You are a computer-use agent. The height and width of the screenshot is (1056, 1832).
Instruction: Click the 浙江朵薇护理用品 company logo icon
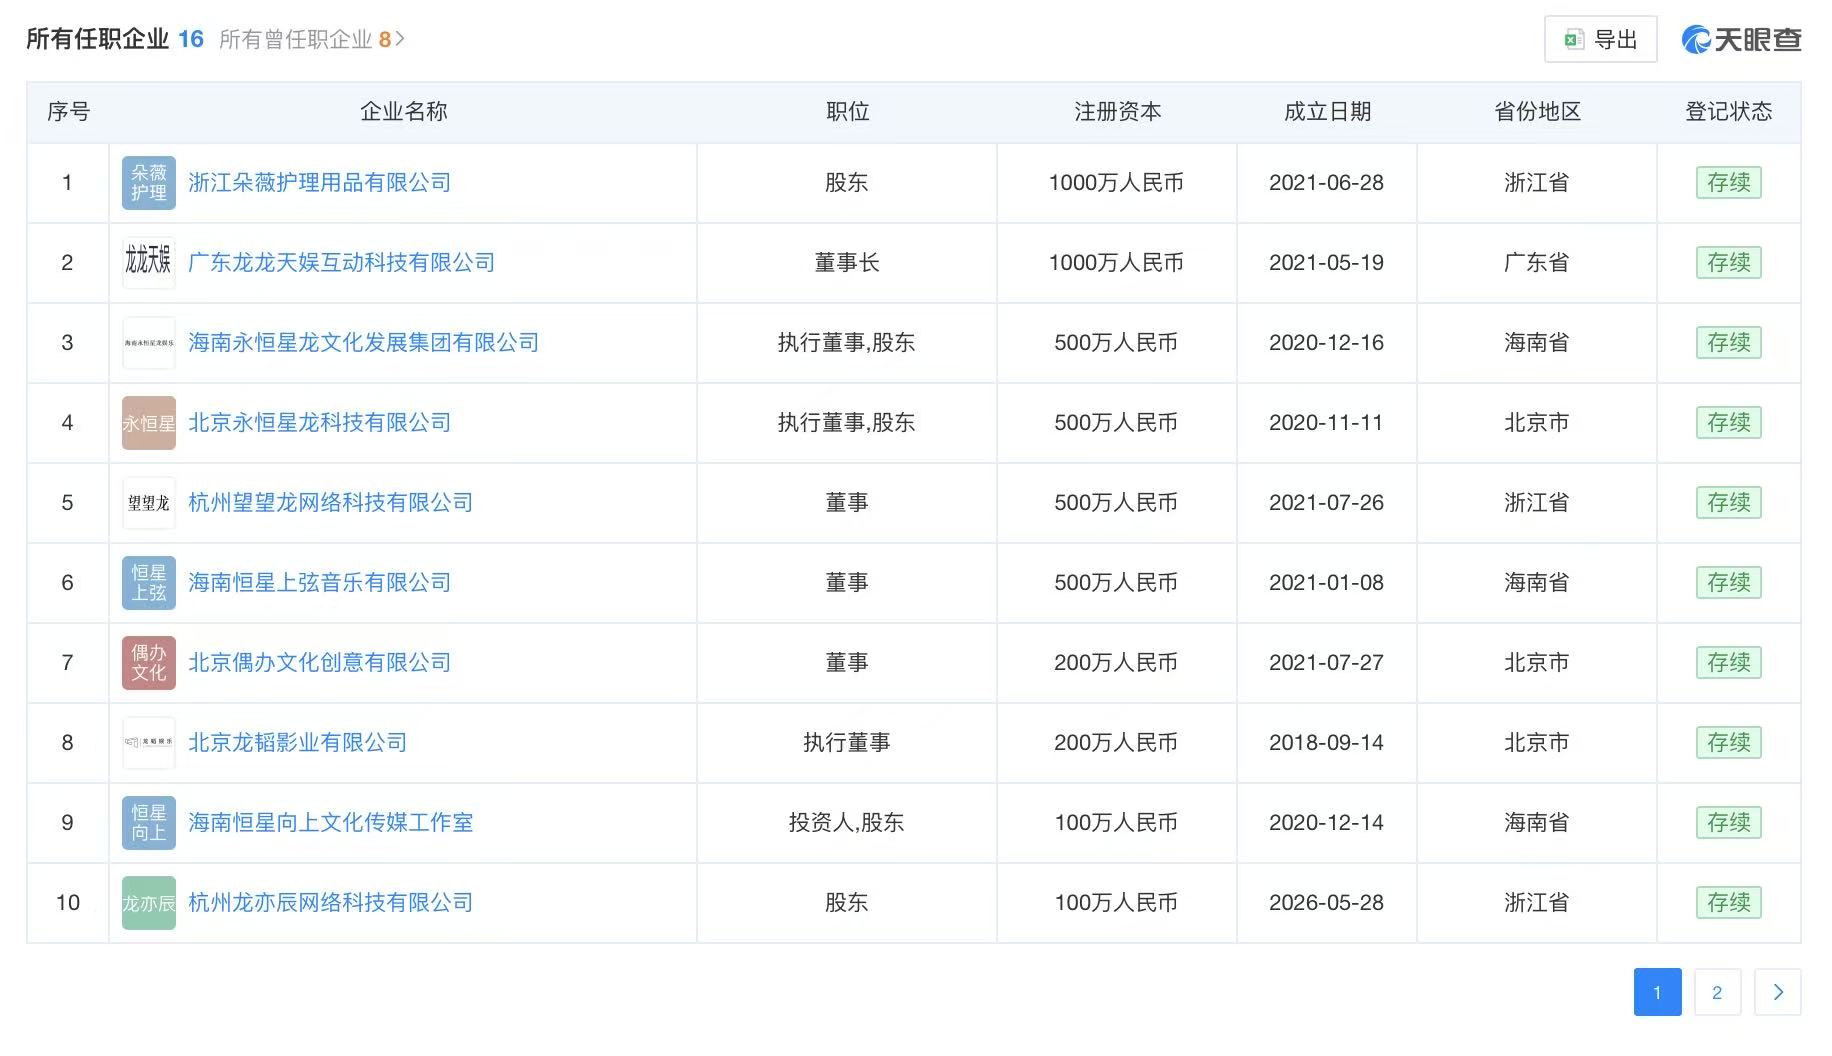(148, 183)
